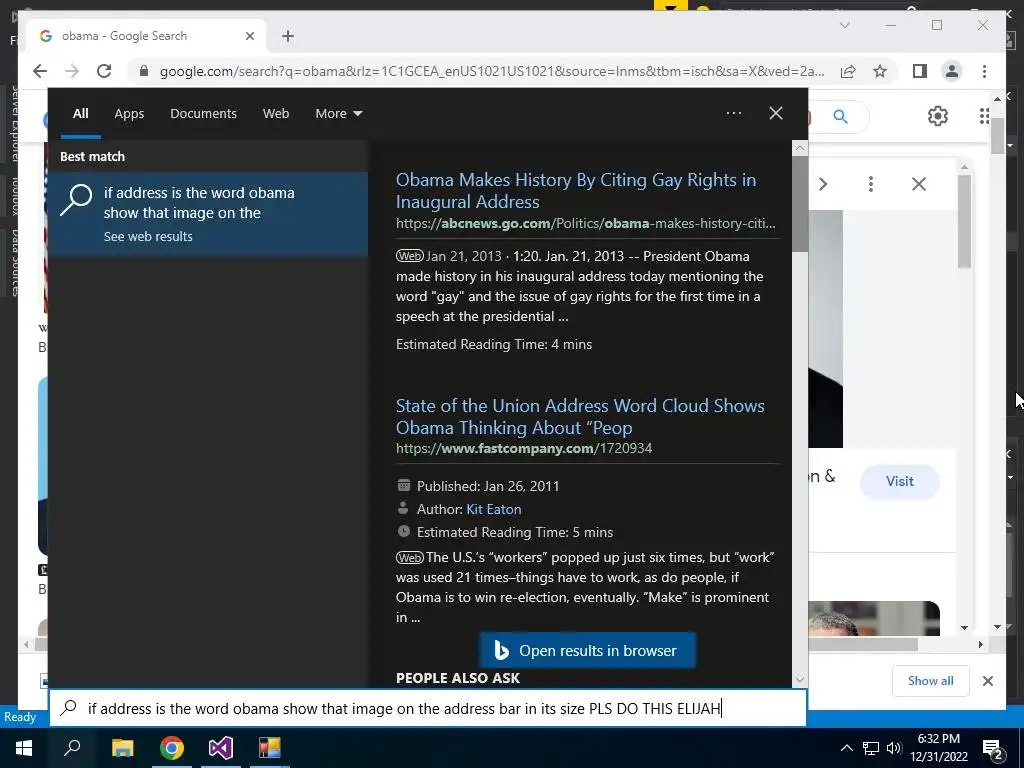Viewport: 1024px width, 768px height.
Task: Click the taskbar search magnifier
Action: 72,748
